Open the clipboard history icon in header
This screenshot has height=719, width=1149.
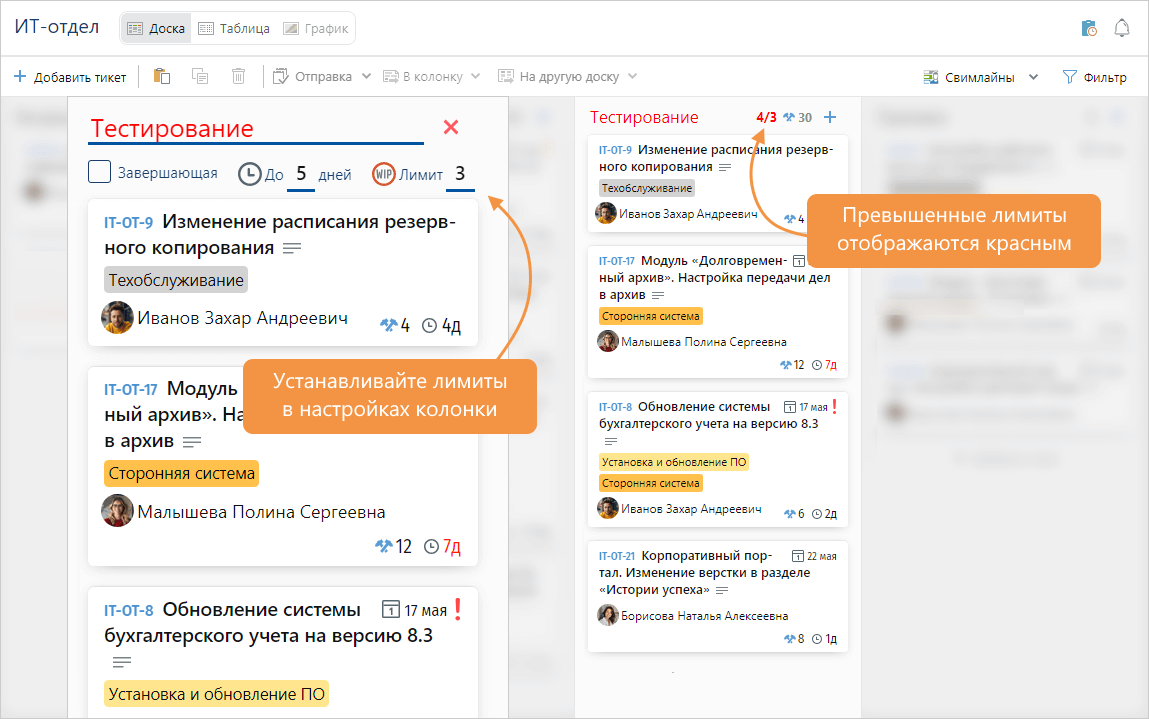click(x=1089, y=28)
